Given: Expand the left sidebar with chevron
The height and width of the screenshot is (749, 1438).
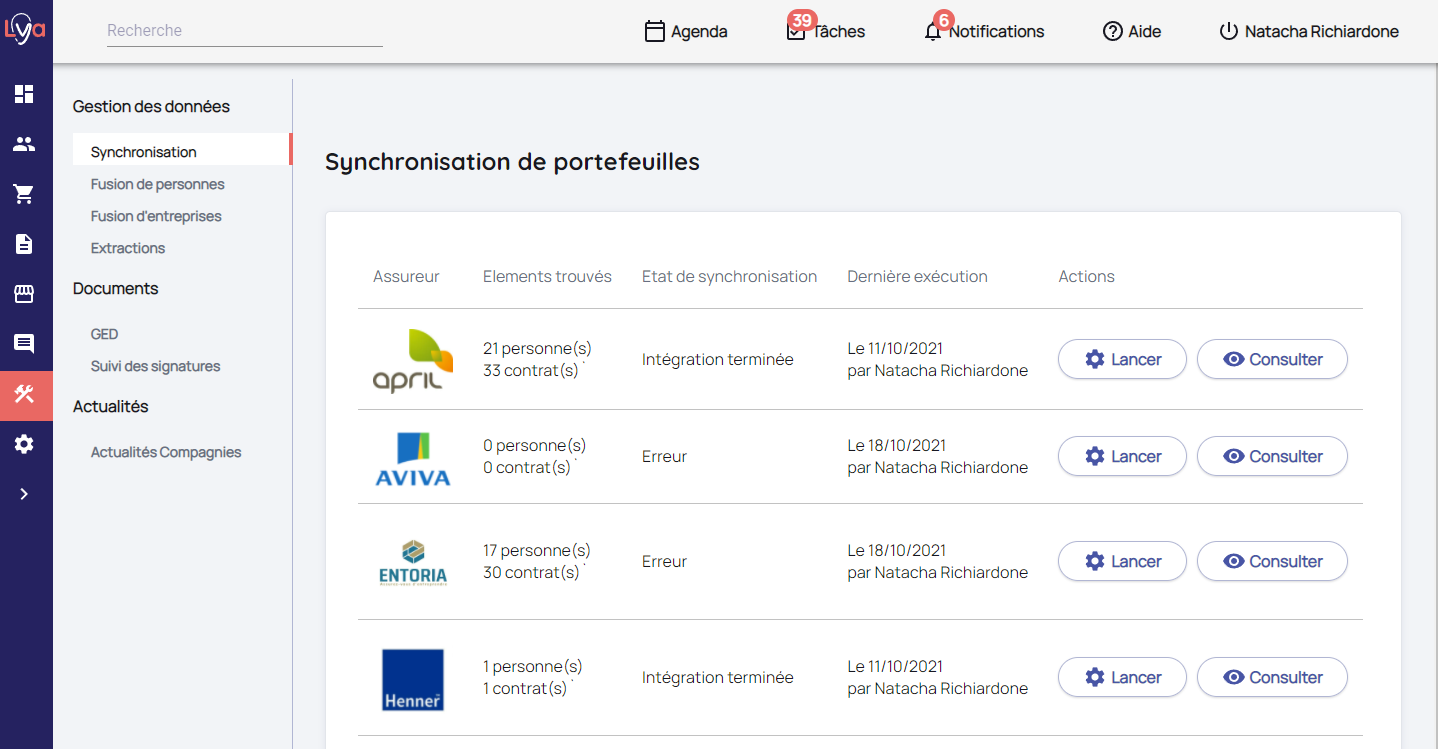Looking at the screenshot, I should point(24,494).
